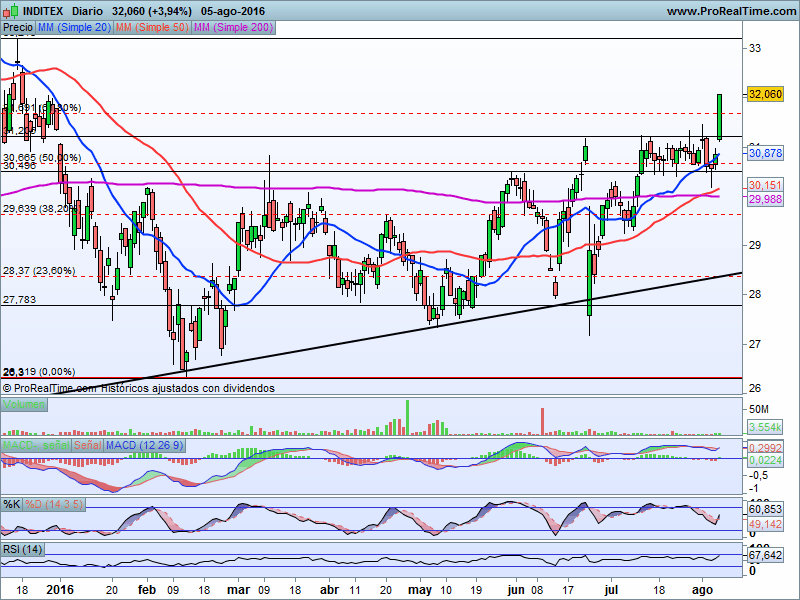Screen dimensions: 800x600
Task: Click the tall red volume bar in June
Action: point(542,421)
